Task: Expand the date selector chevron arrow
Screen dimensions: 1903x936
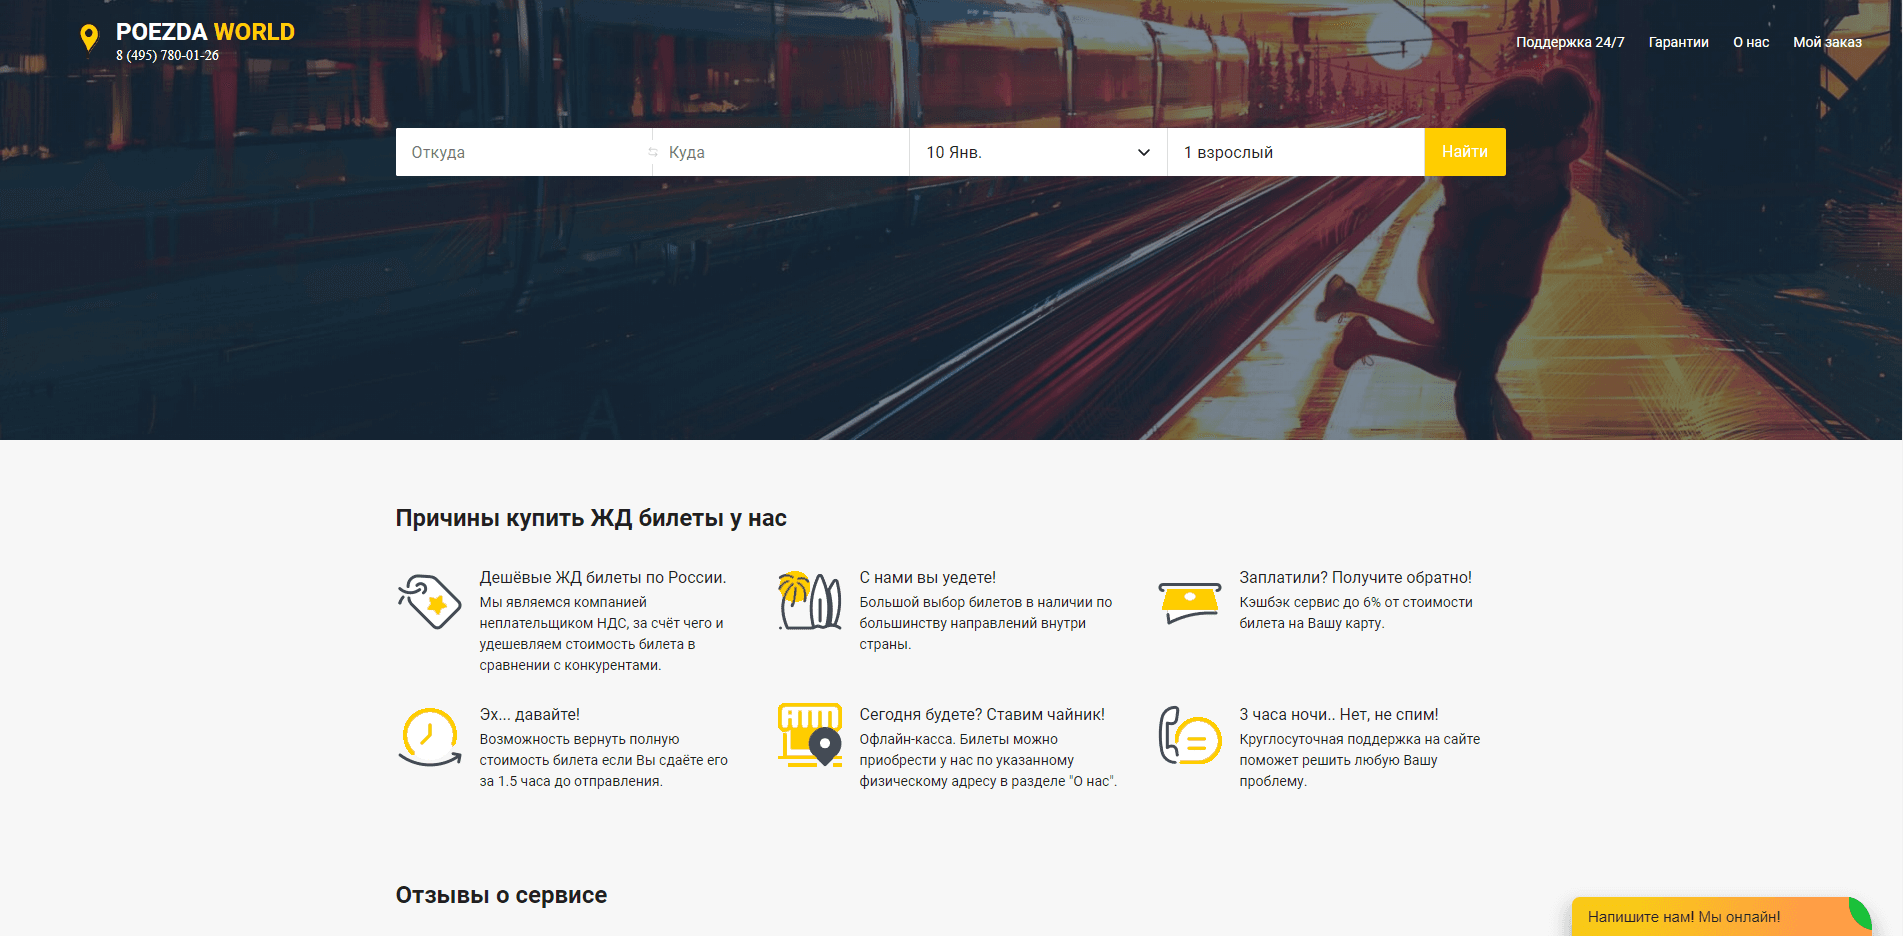Action: (x=1143, y=152)
